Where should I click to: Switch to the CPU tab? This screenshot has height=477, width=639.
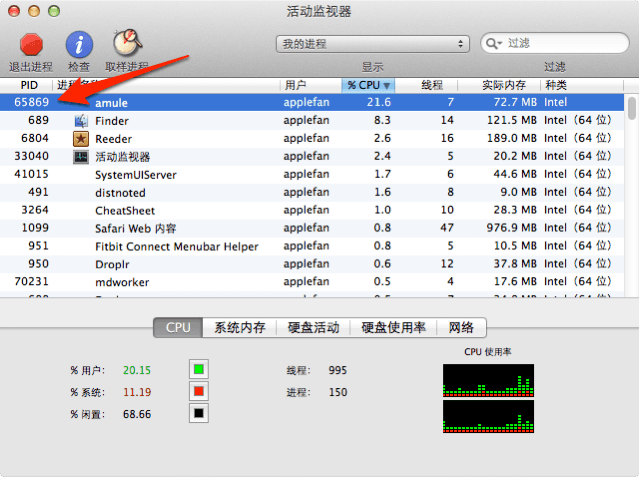pyautogui.click(x=178, y=327)
